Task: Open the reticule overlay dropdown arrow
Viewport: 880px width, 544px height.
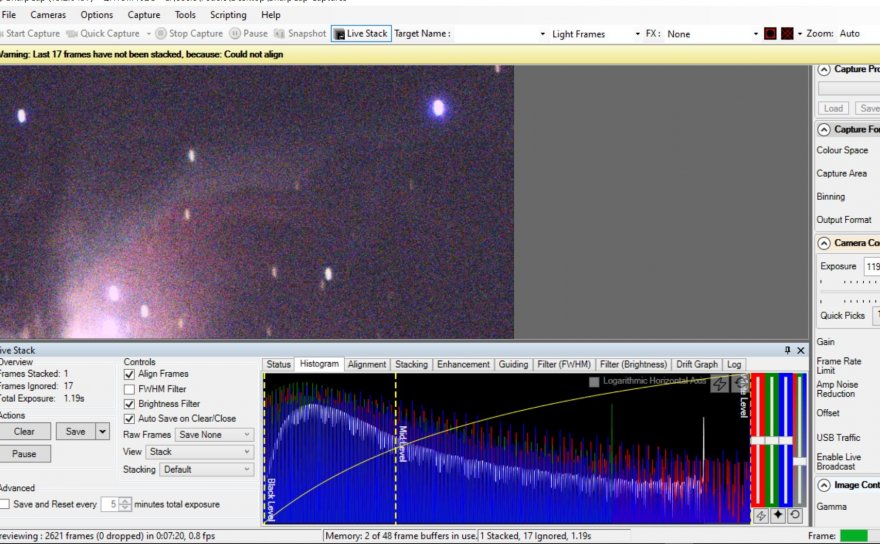Action: (800, 34)
